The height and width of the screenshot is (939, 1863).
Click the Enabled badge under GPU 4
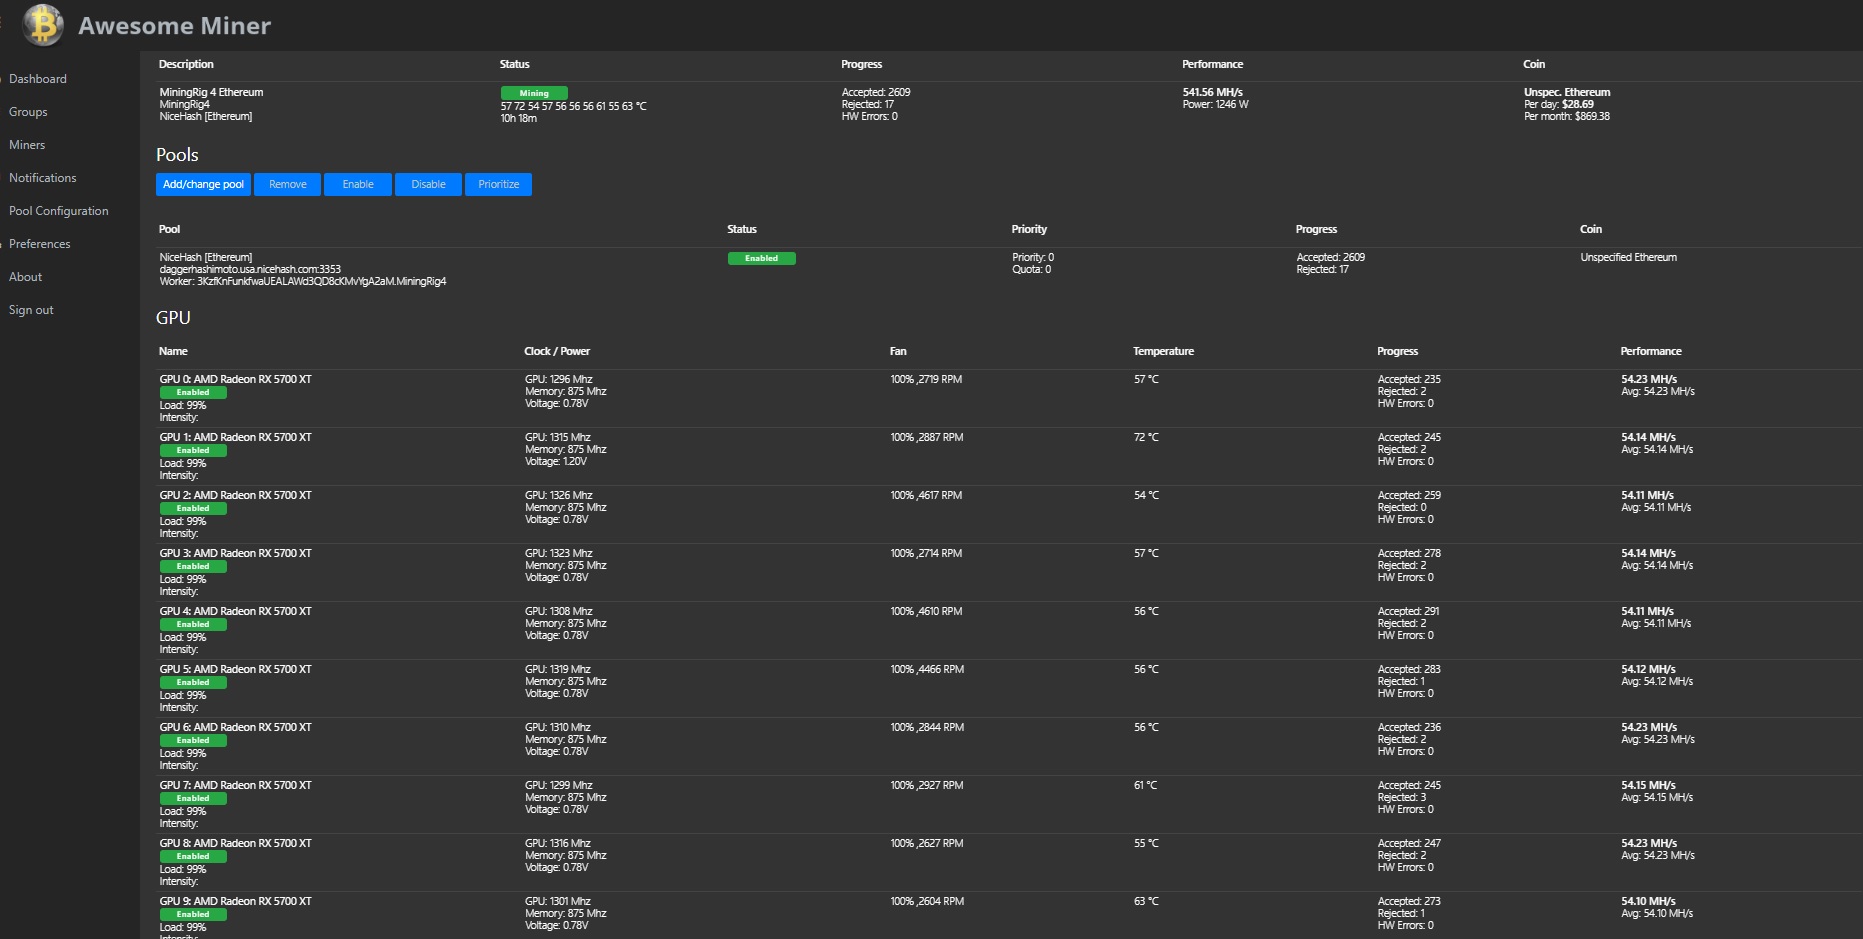193,624
